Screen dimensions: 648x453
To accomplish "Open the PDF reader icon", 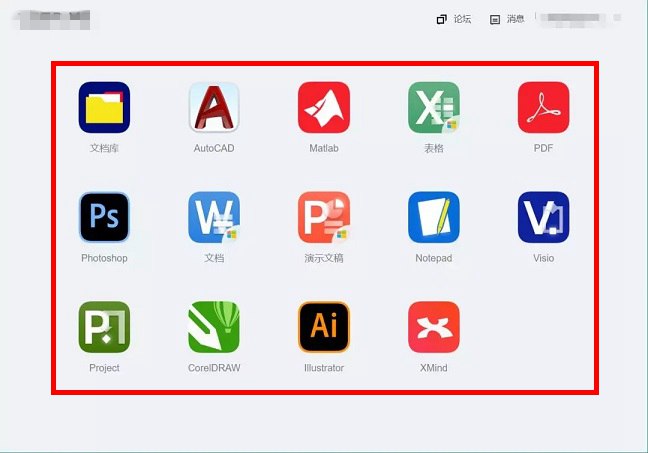I will click(543, 107).
